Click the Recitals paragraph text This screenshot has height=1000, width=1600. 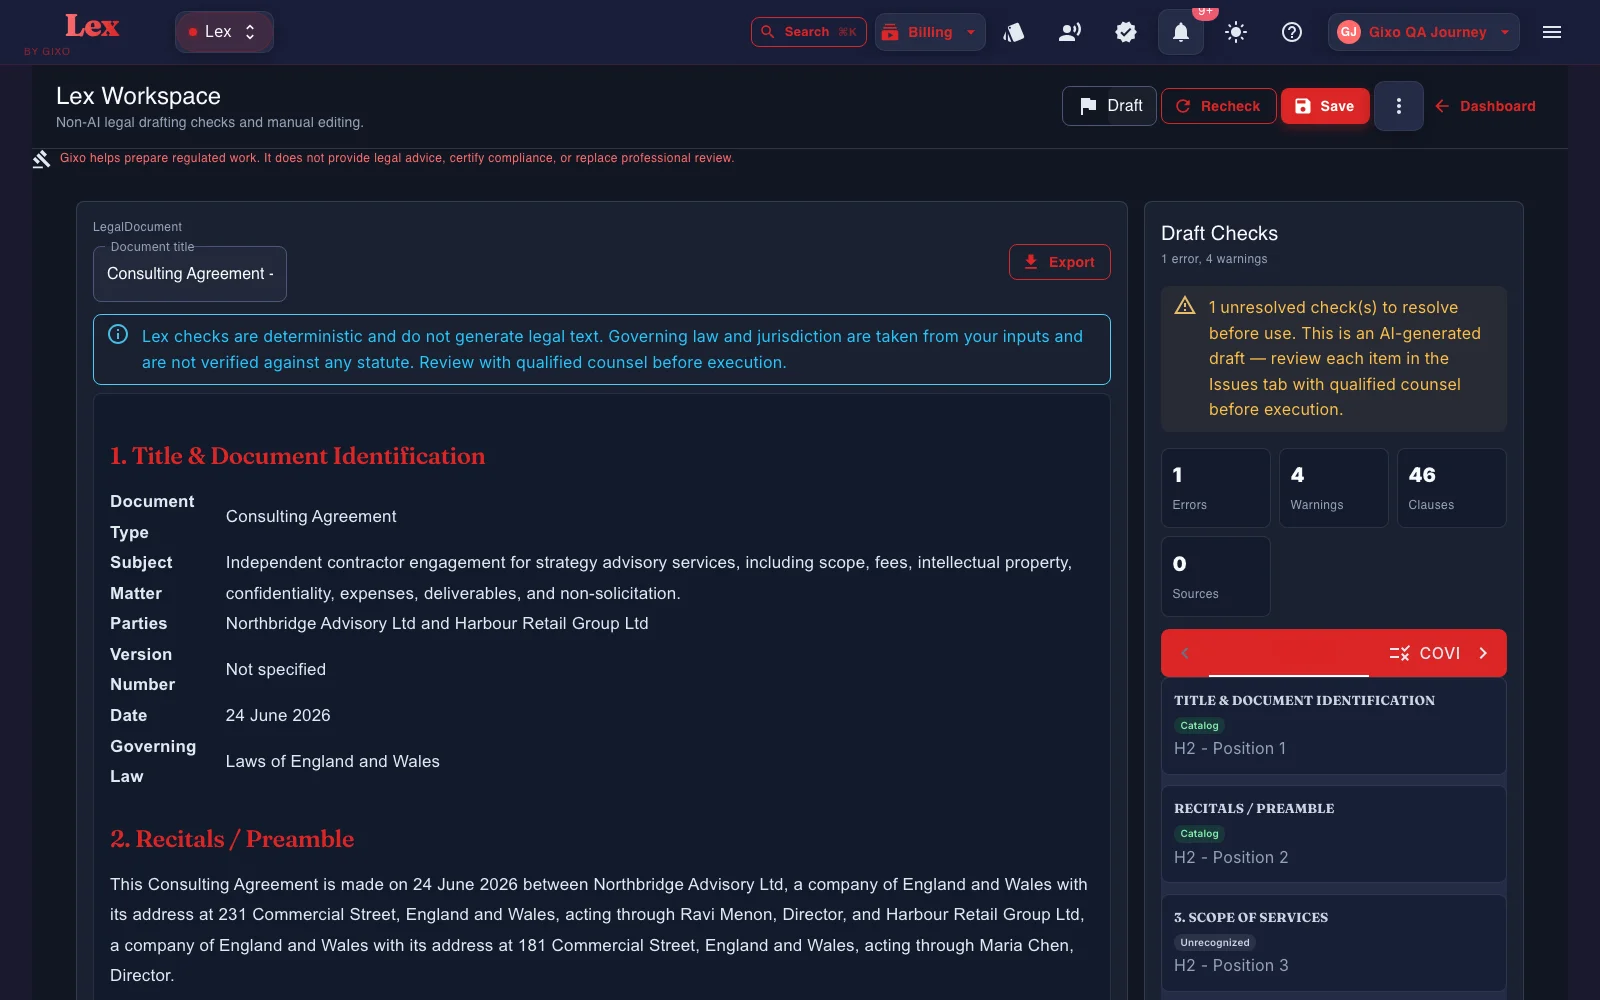(599, 930)
